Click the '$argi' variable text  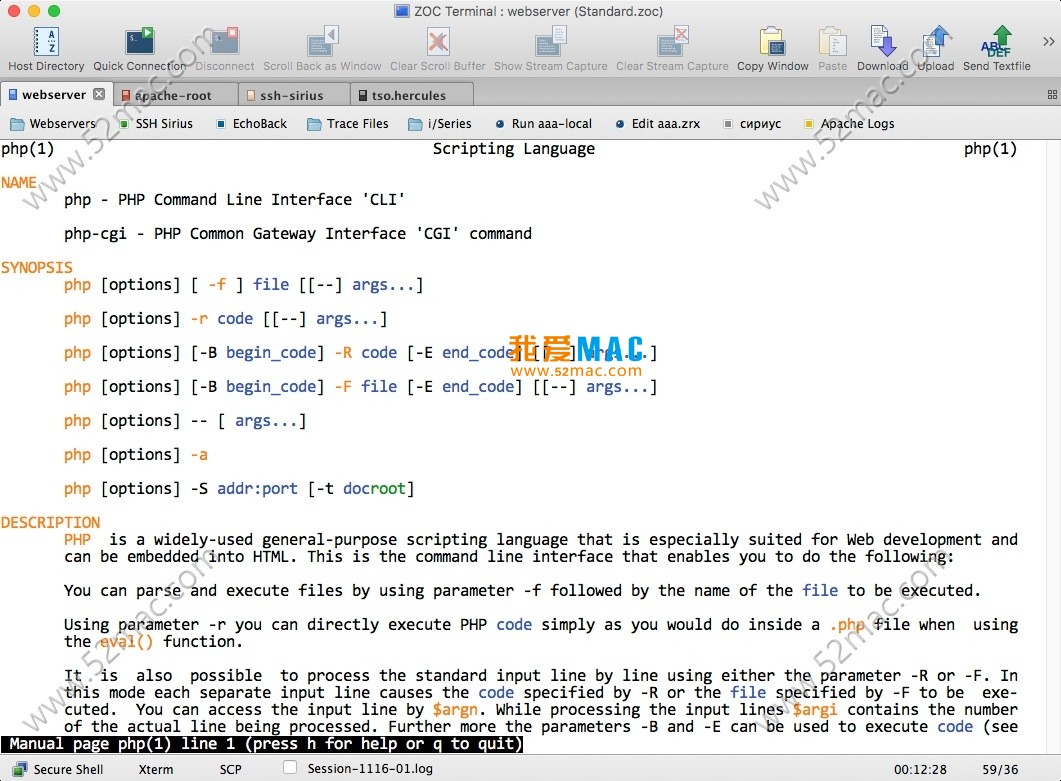pos(815,710)
